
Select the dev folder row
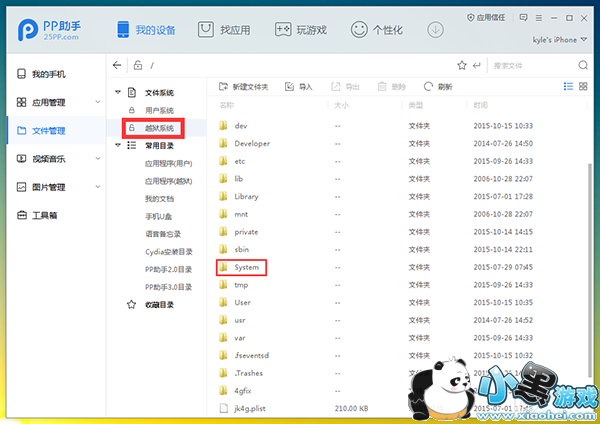tap(396, 126)
